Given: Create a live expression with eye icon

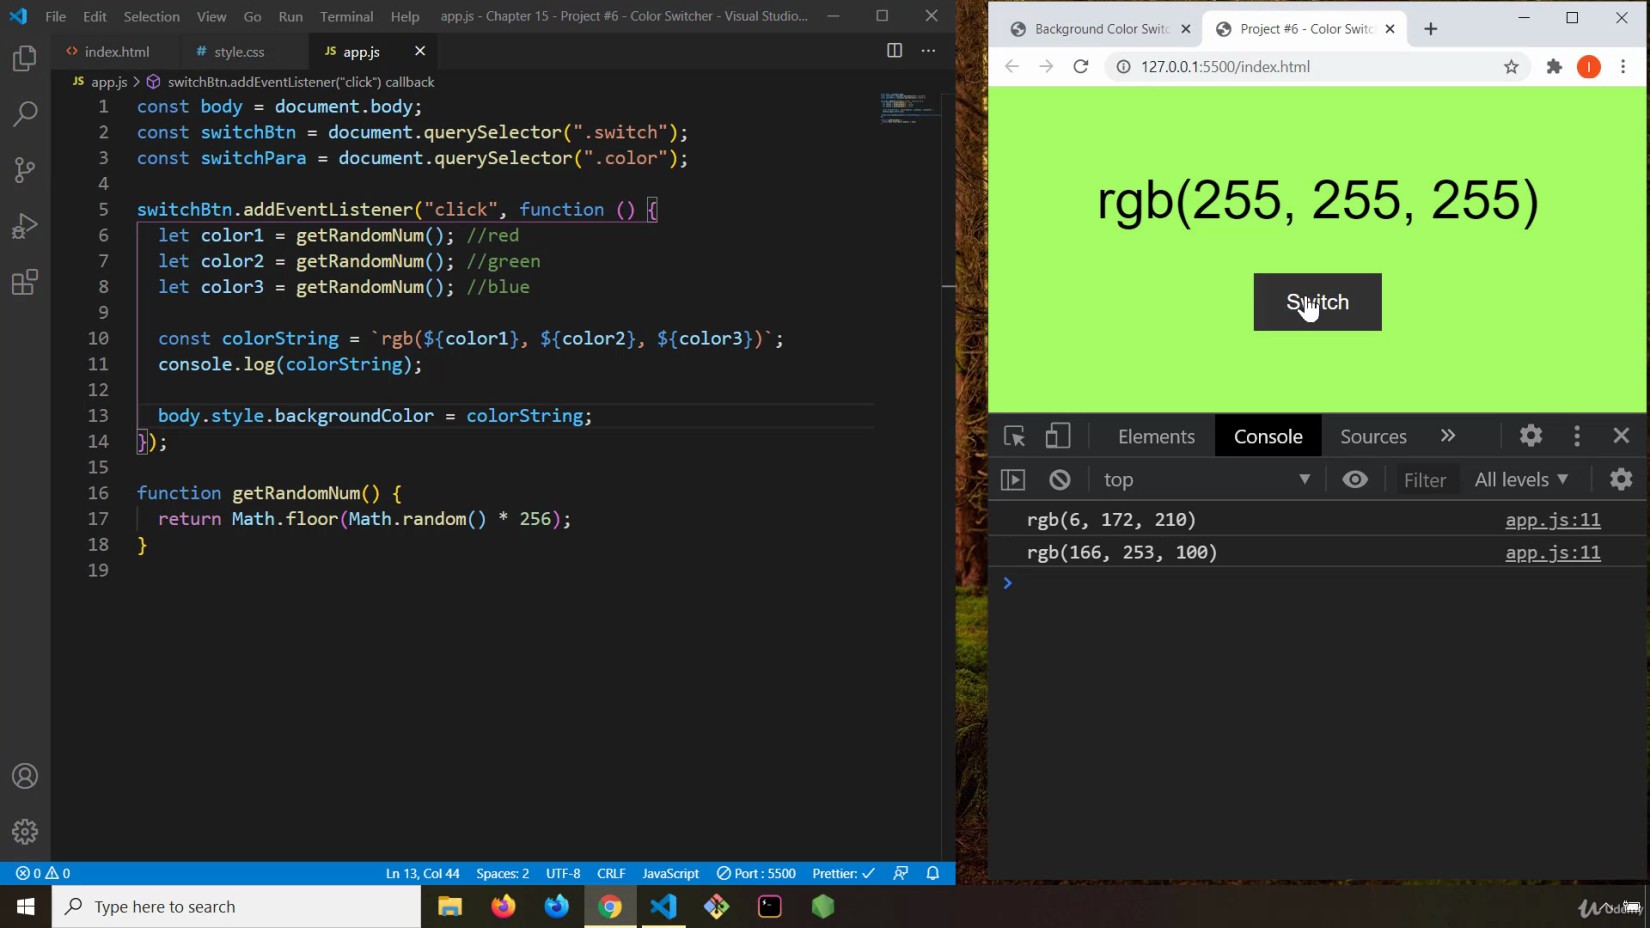Looking at the screenshot, I should point(1355,480).
